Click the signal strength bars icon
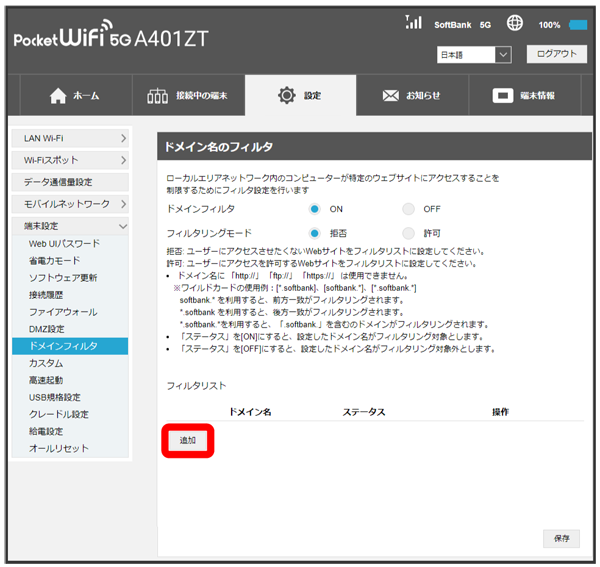 pyautogui.click(x=414, y=22)
